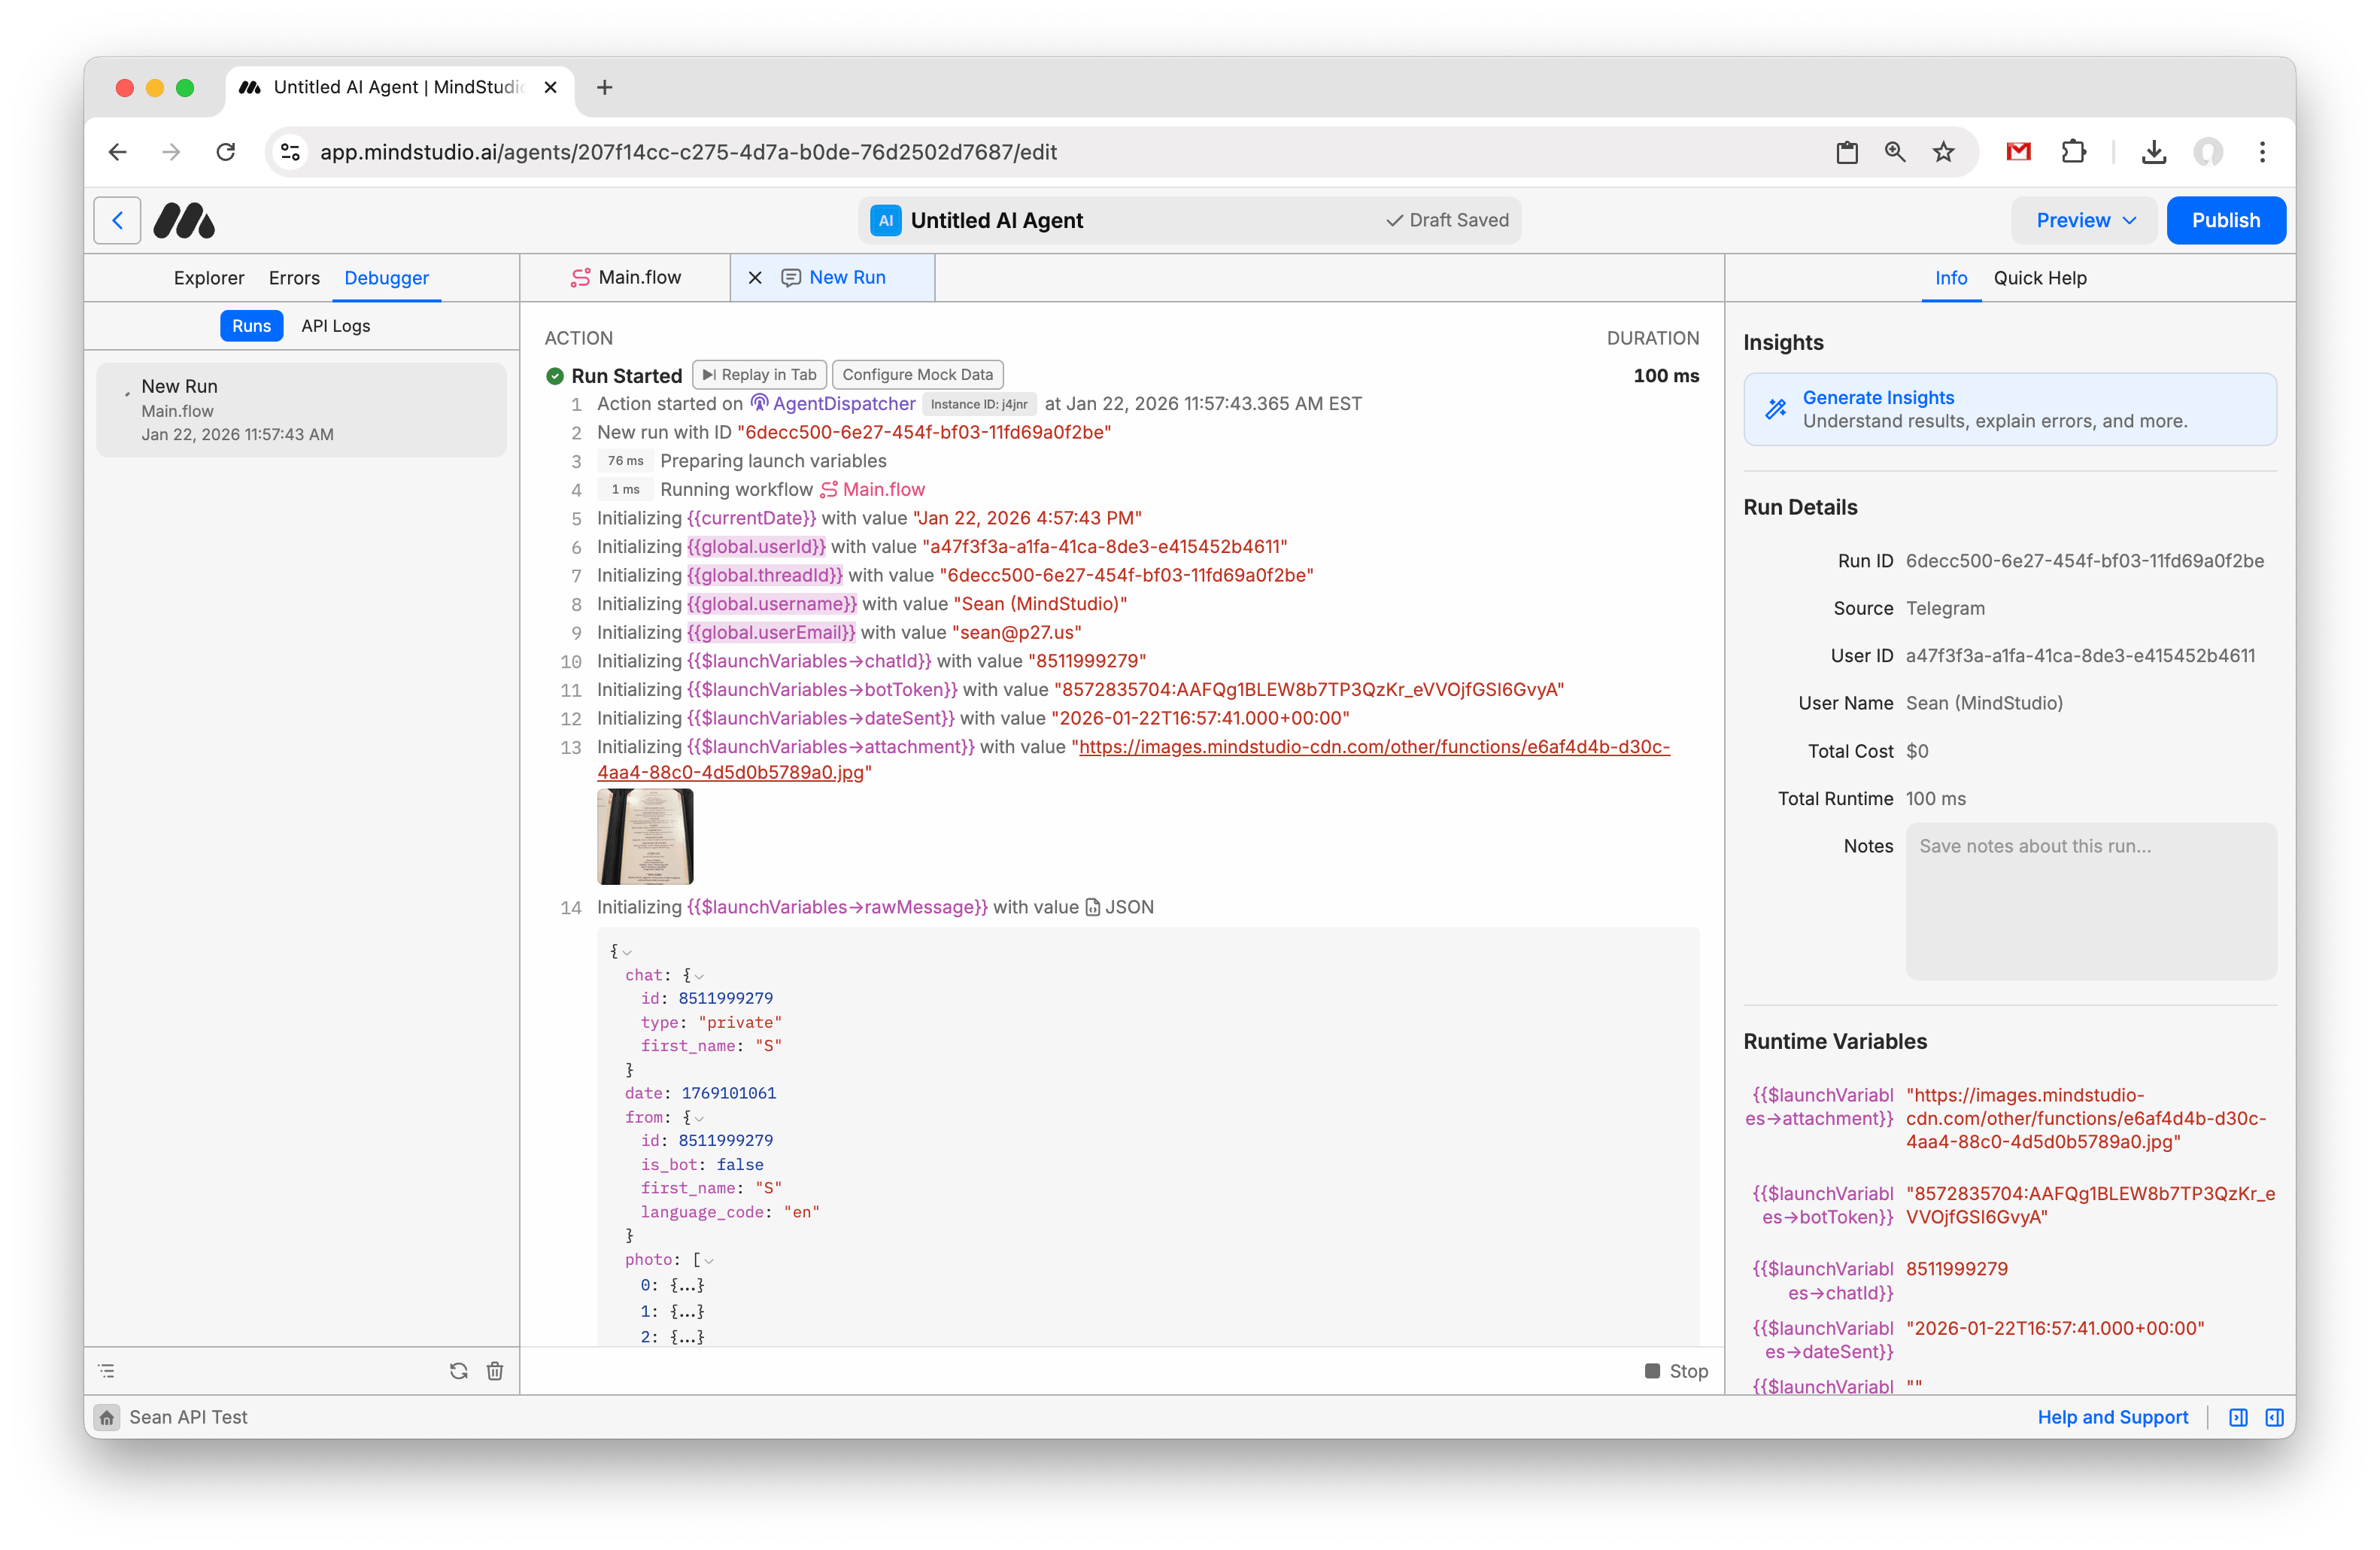Expand the photo array entry 0
Viewport: 2380px width, 1550px height.
tap(686, 1285)
